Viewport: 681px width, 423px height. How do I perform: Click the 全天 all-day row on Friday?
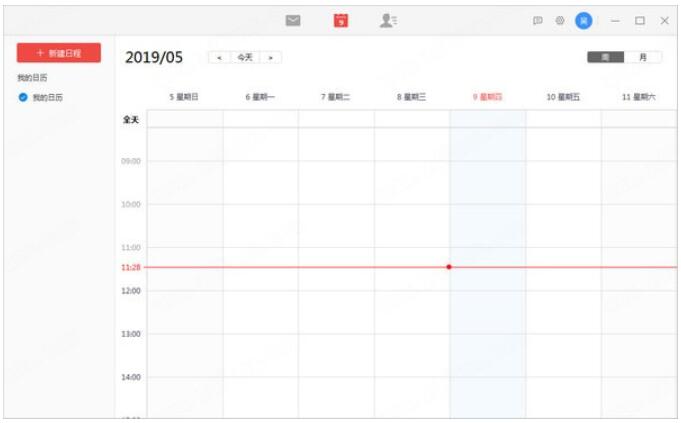click(x=563, y=119)
